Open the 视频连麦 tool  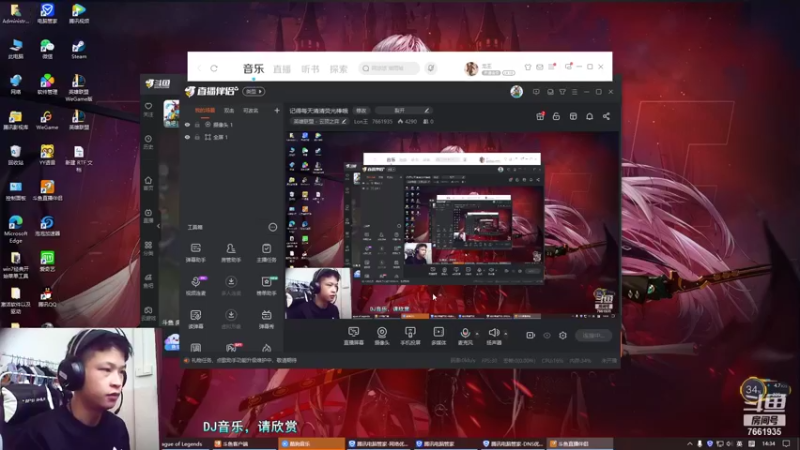195,286
